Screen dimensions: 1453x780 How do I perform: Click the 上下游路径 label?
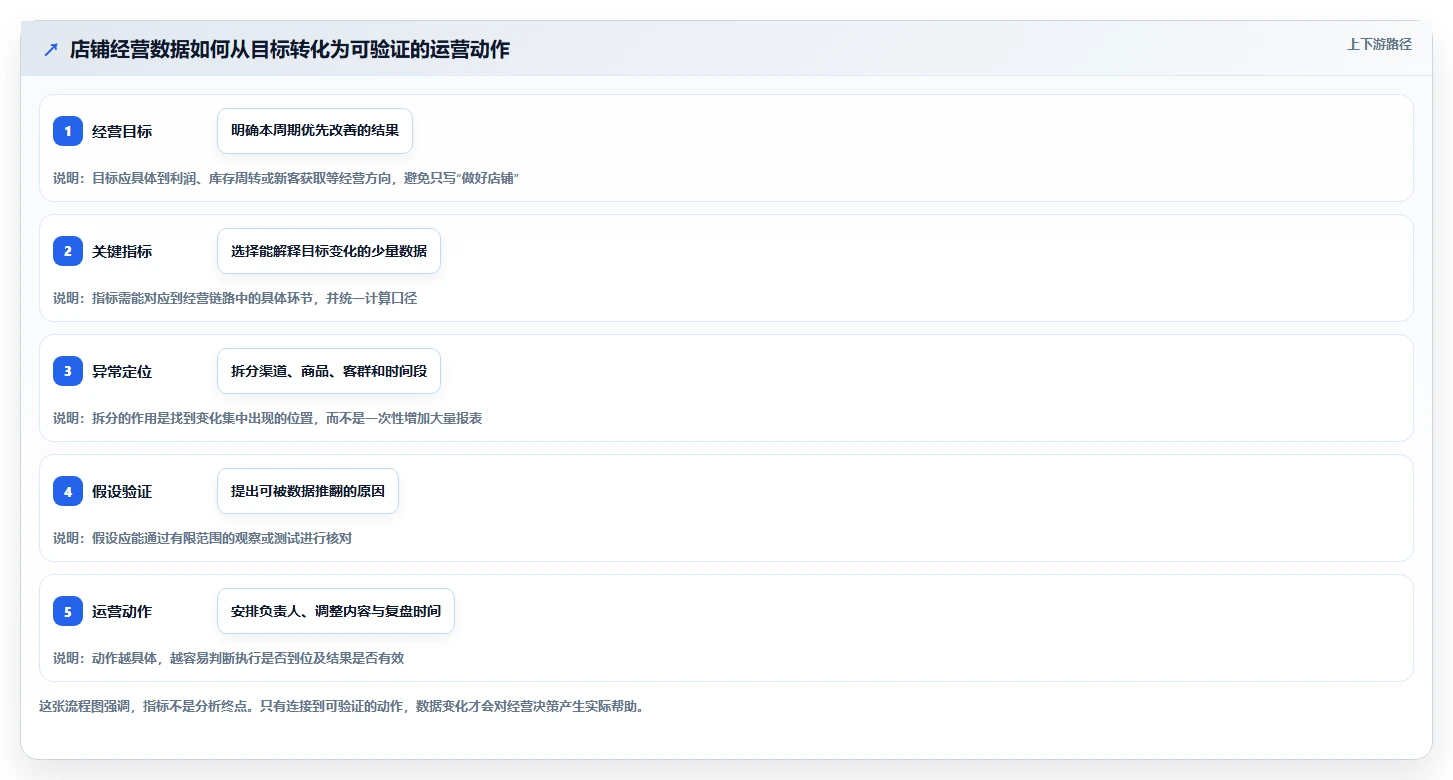click(x=1379, y=44)
